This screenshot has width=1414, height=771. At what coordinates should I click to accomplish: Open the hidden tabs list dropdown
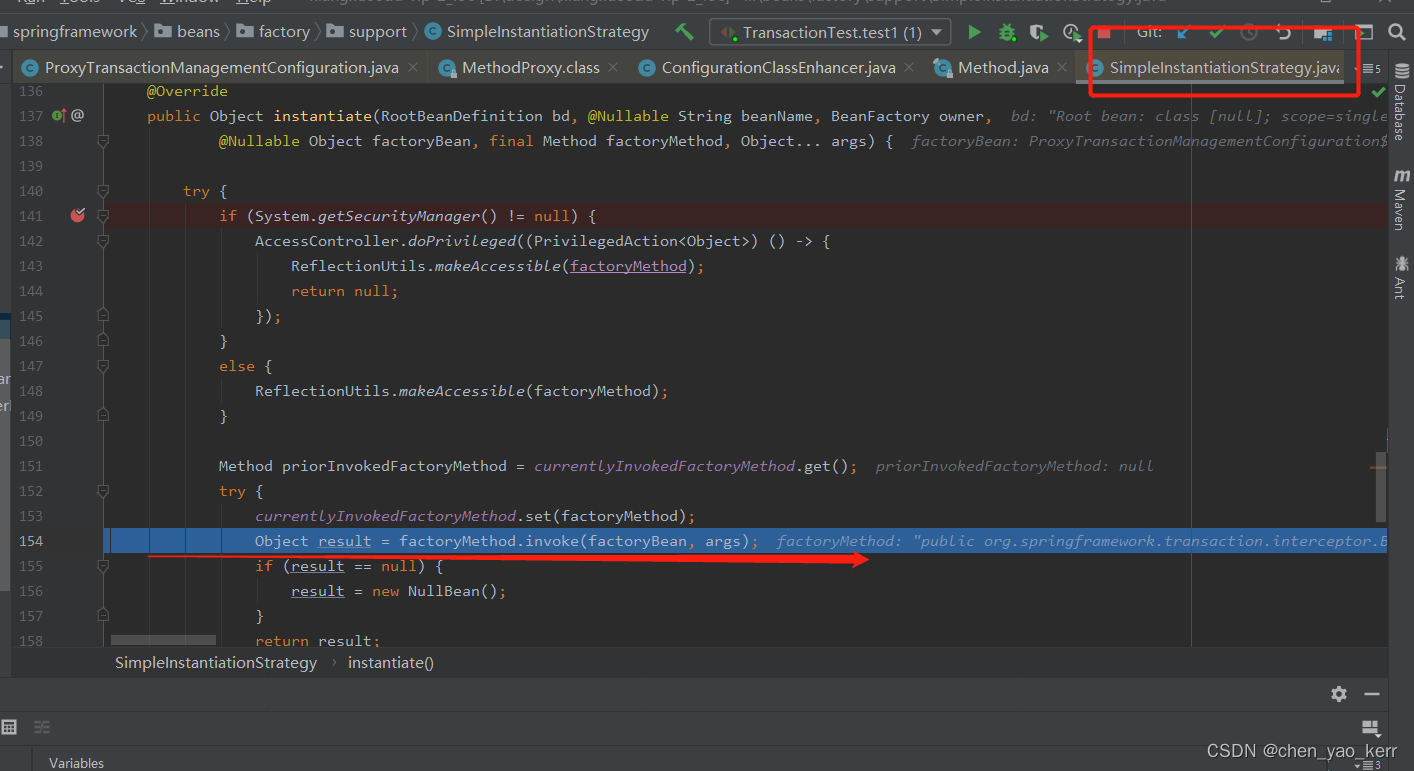[1369, 69]
